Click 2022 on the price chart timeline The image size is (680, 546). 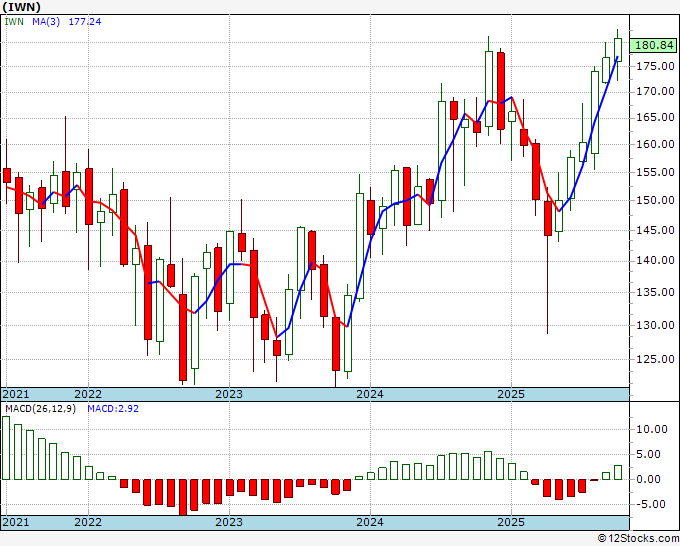coord(88,394)
